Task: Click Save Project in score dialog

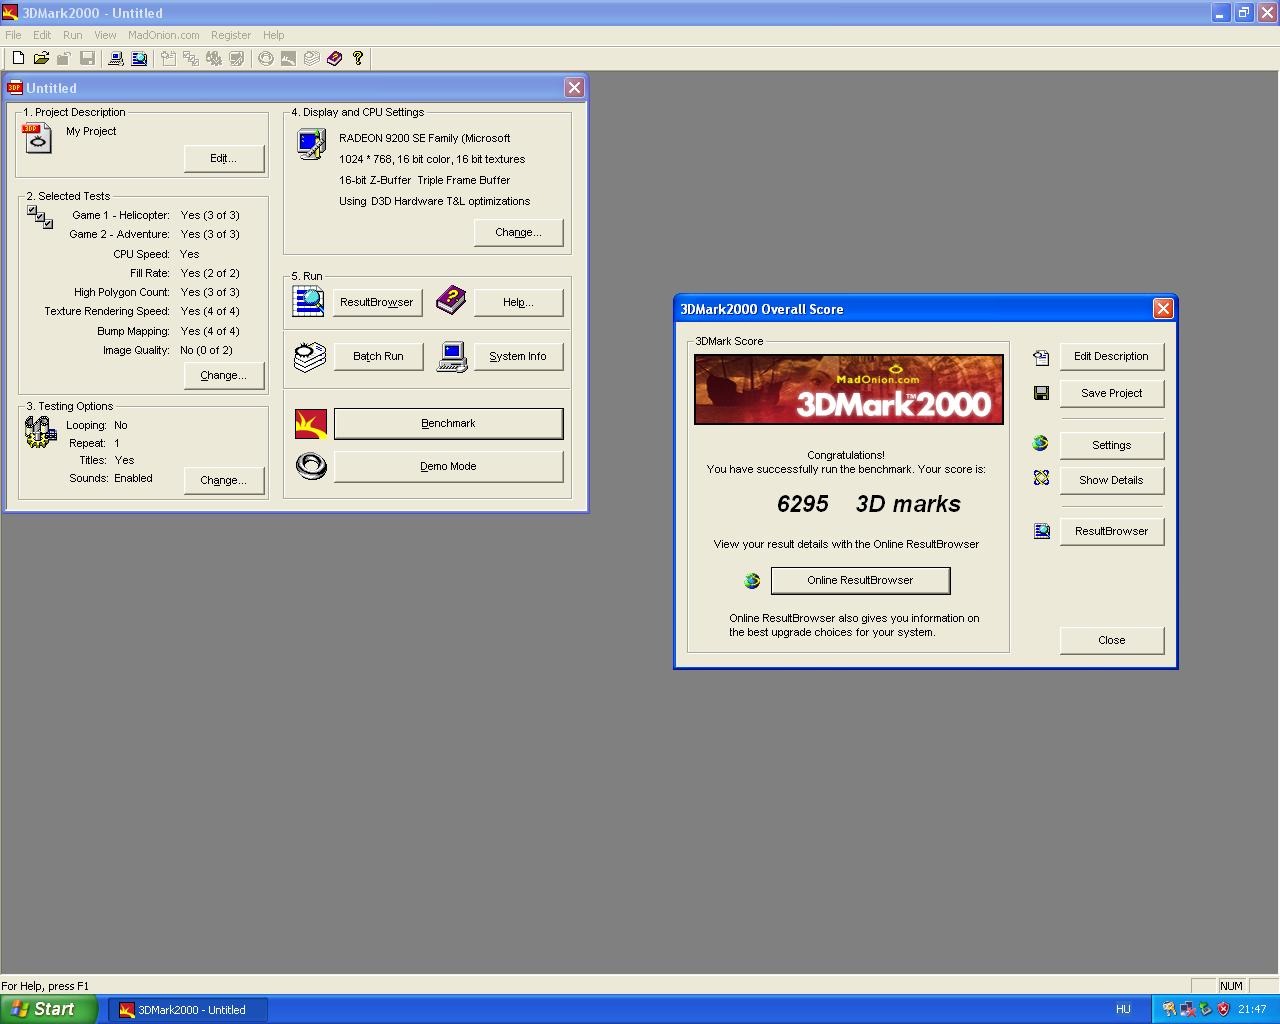Action: (x=1111, y=393)
